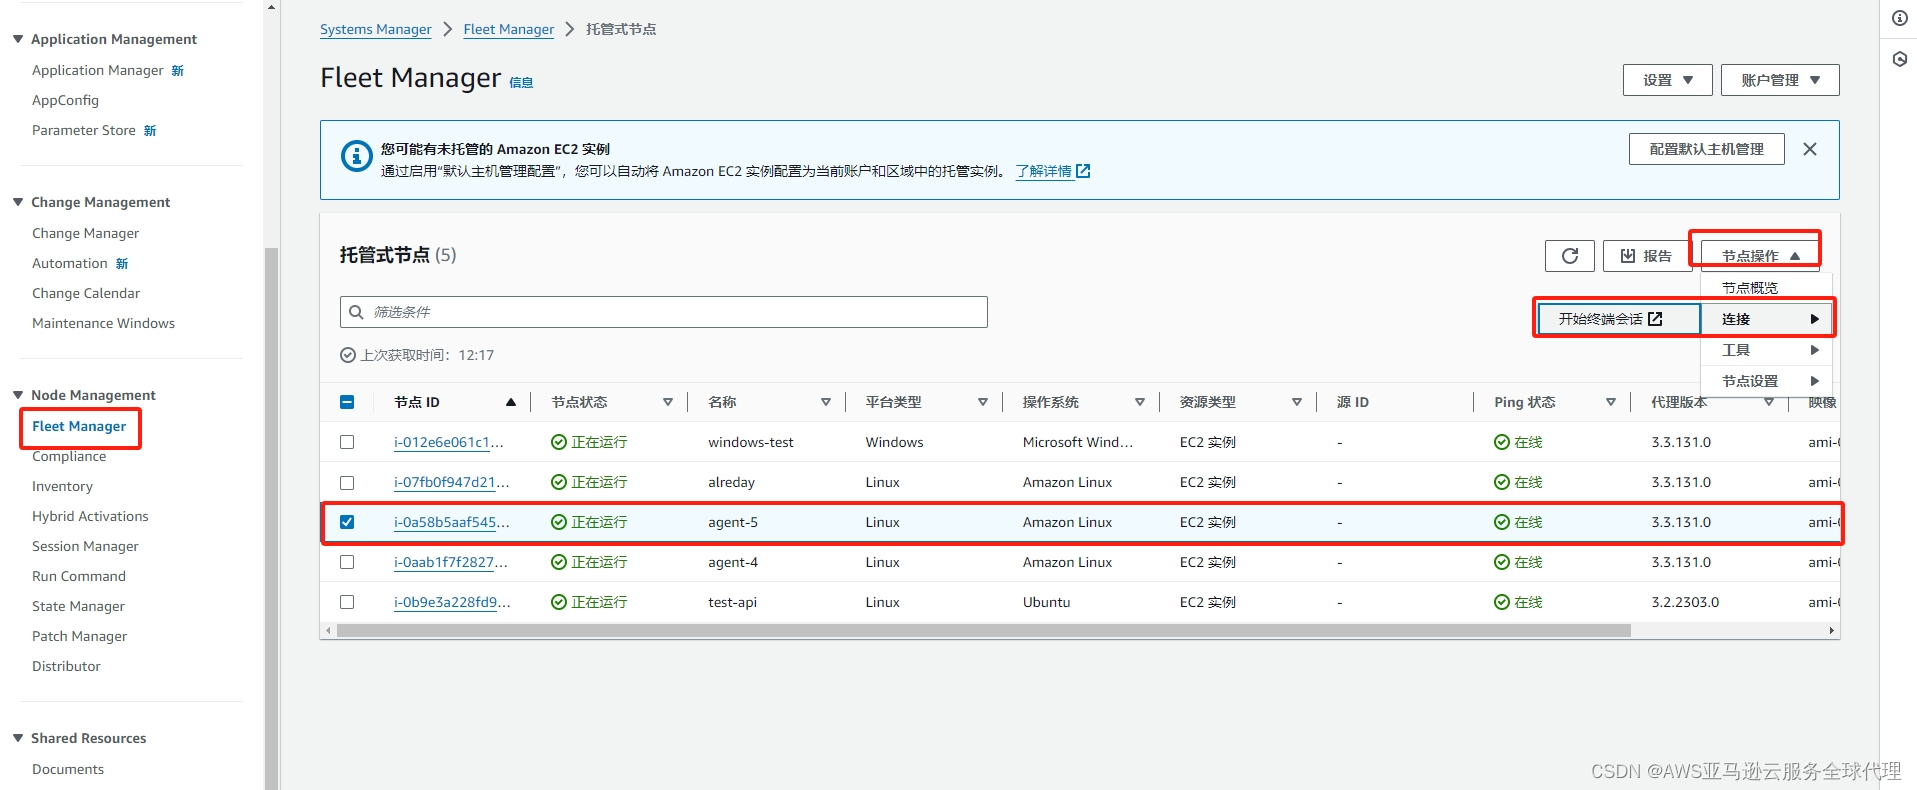Screen dimensions: 1917x790
Task: Click the search magnifier in filter box
Action: click(356, 312)
